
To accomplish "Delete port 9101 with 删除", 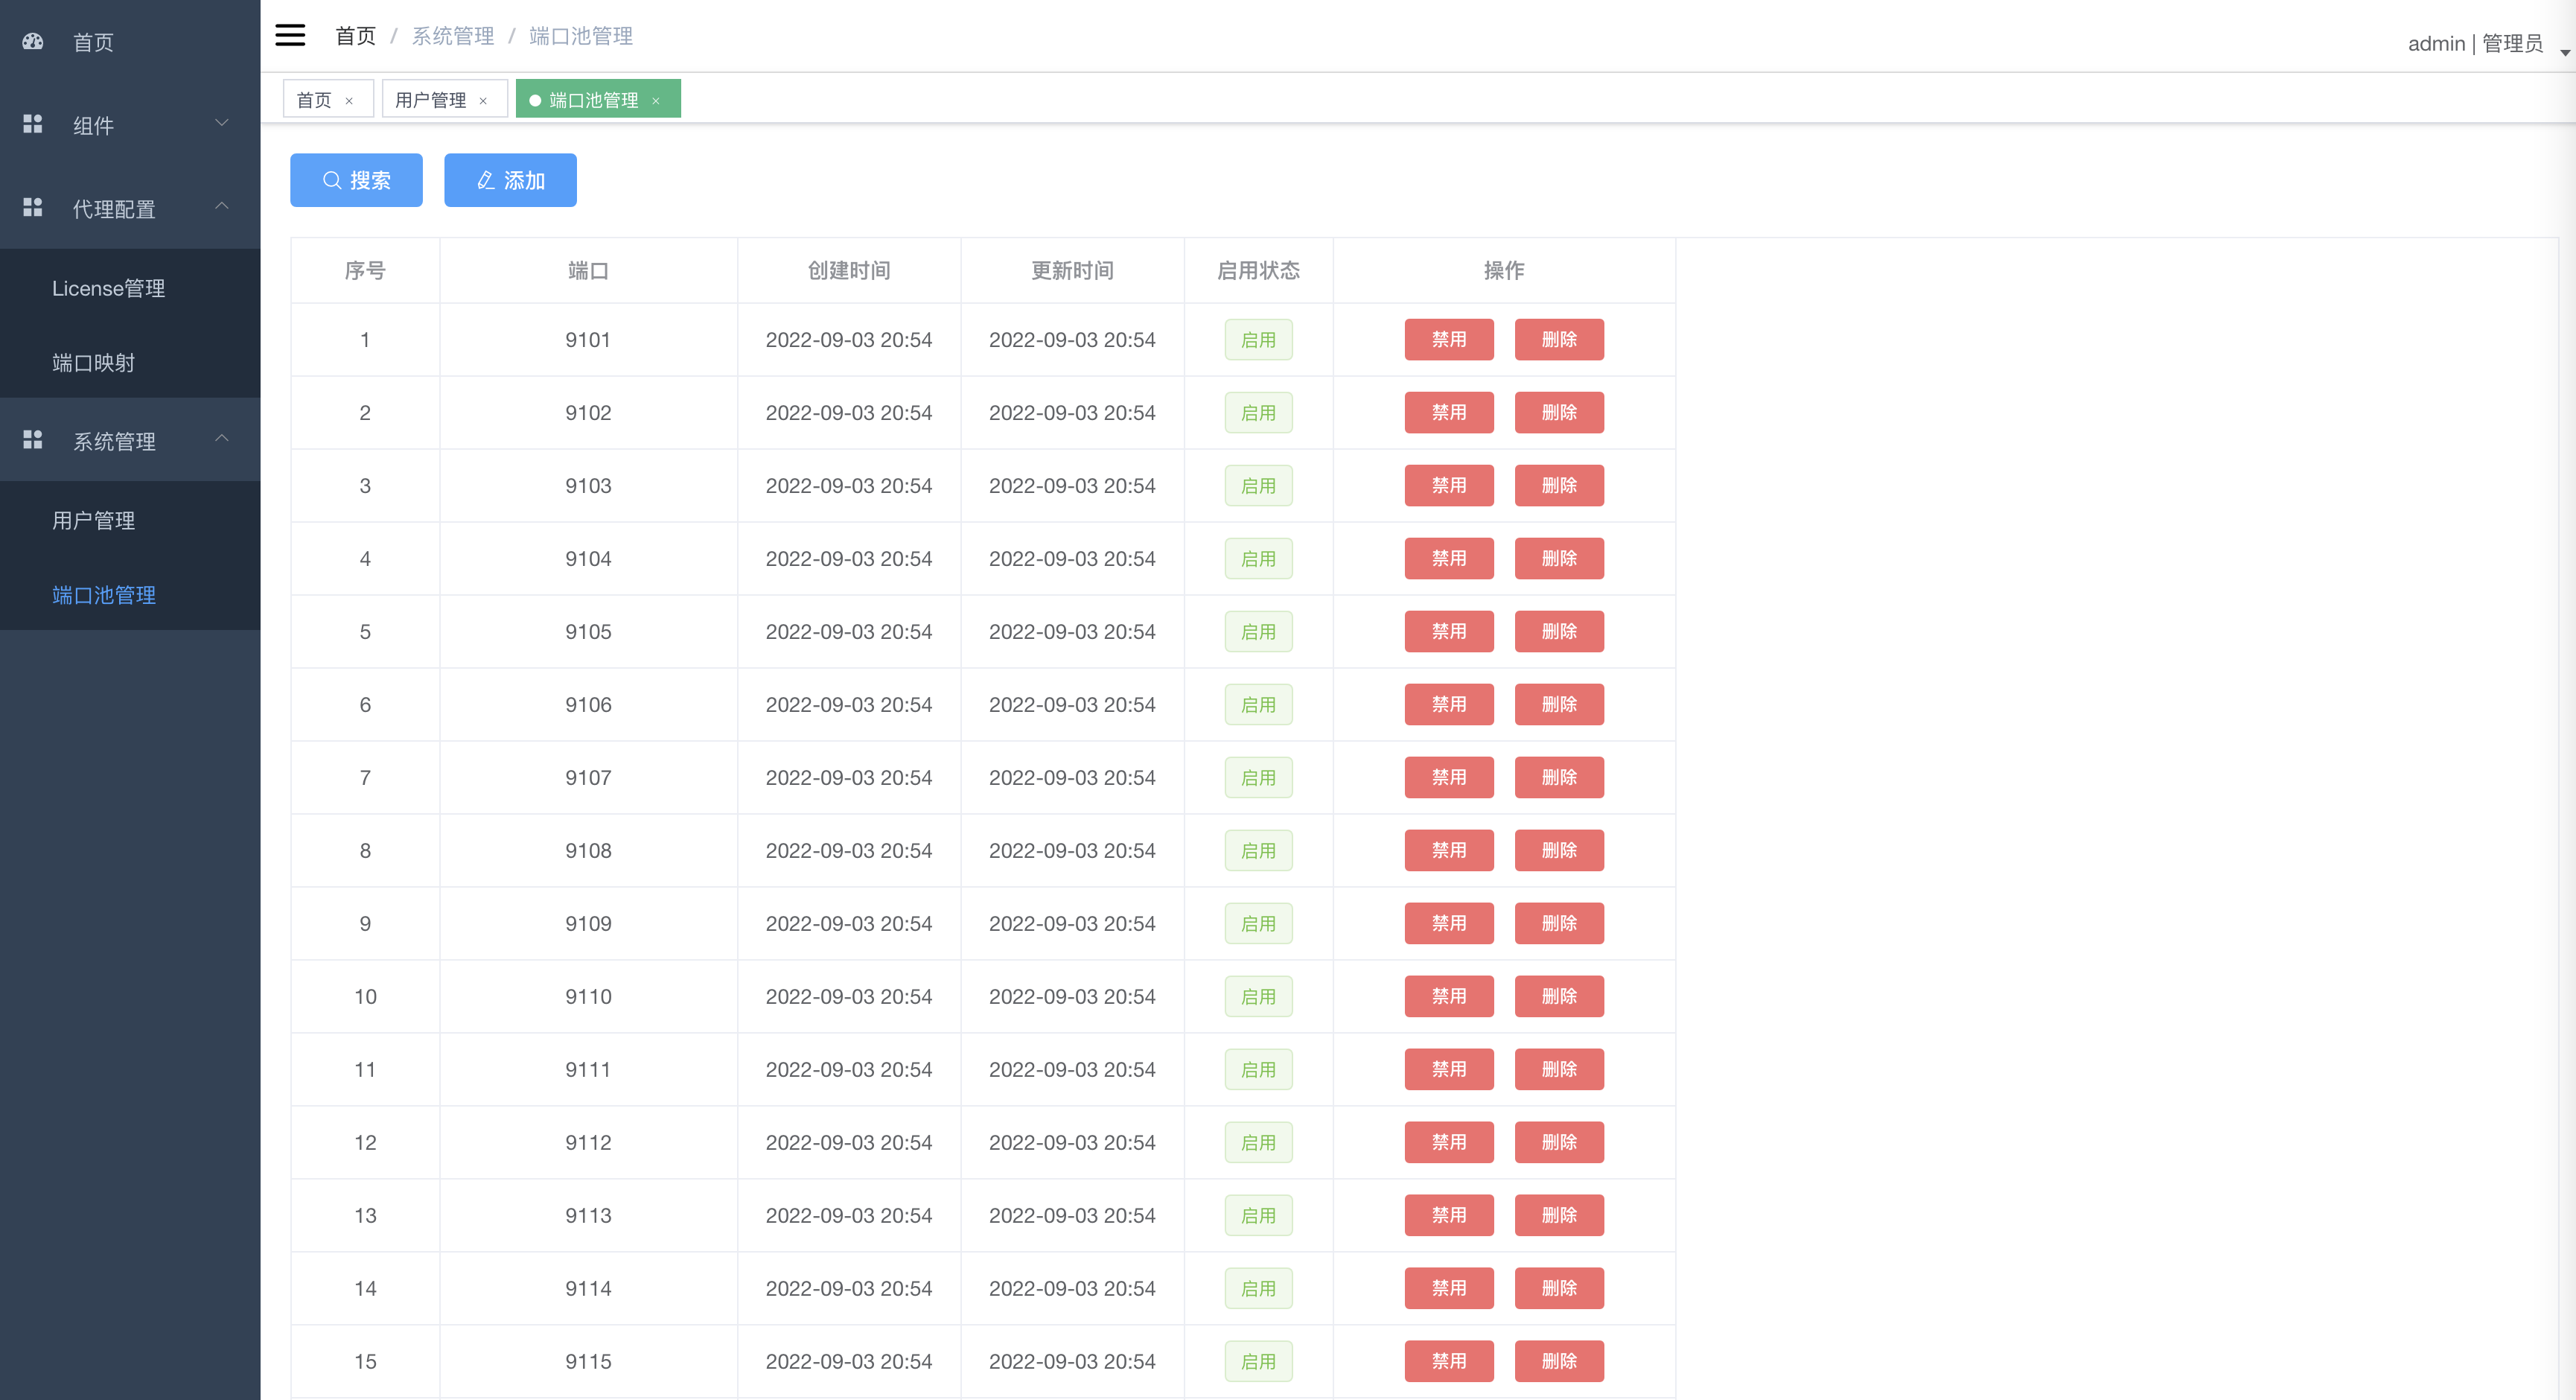I will click(x=1559, y=339).
